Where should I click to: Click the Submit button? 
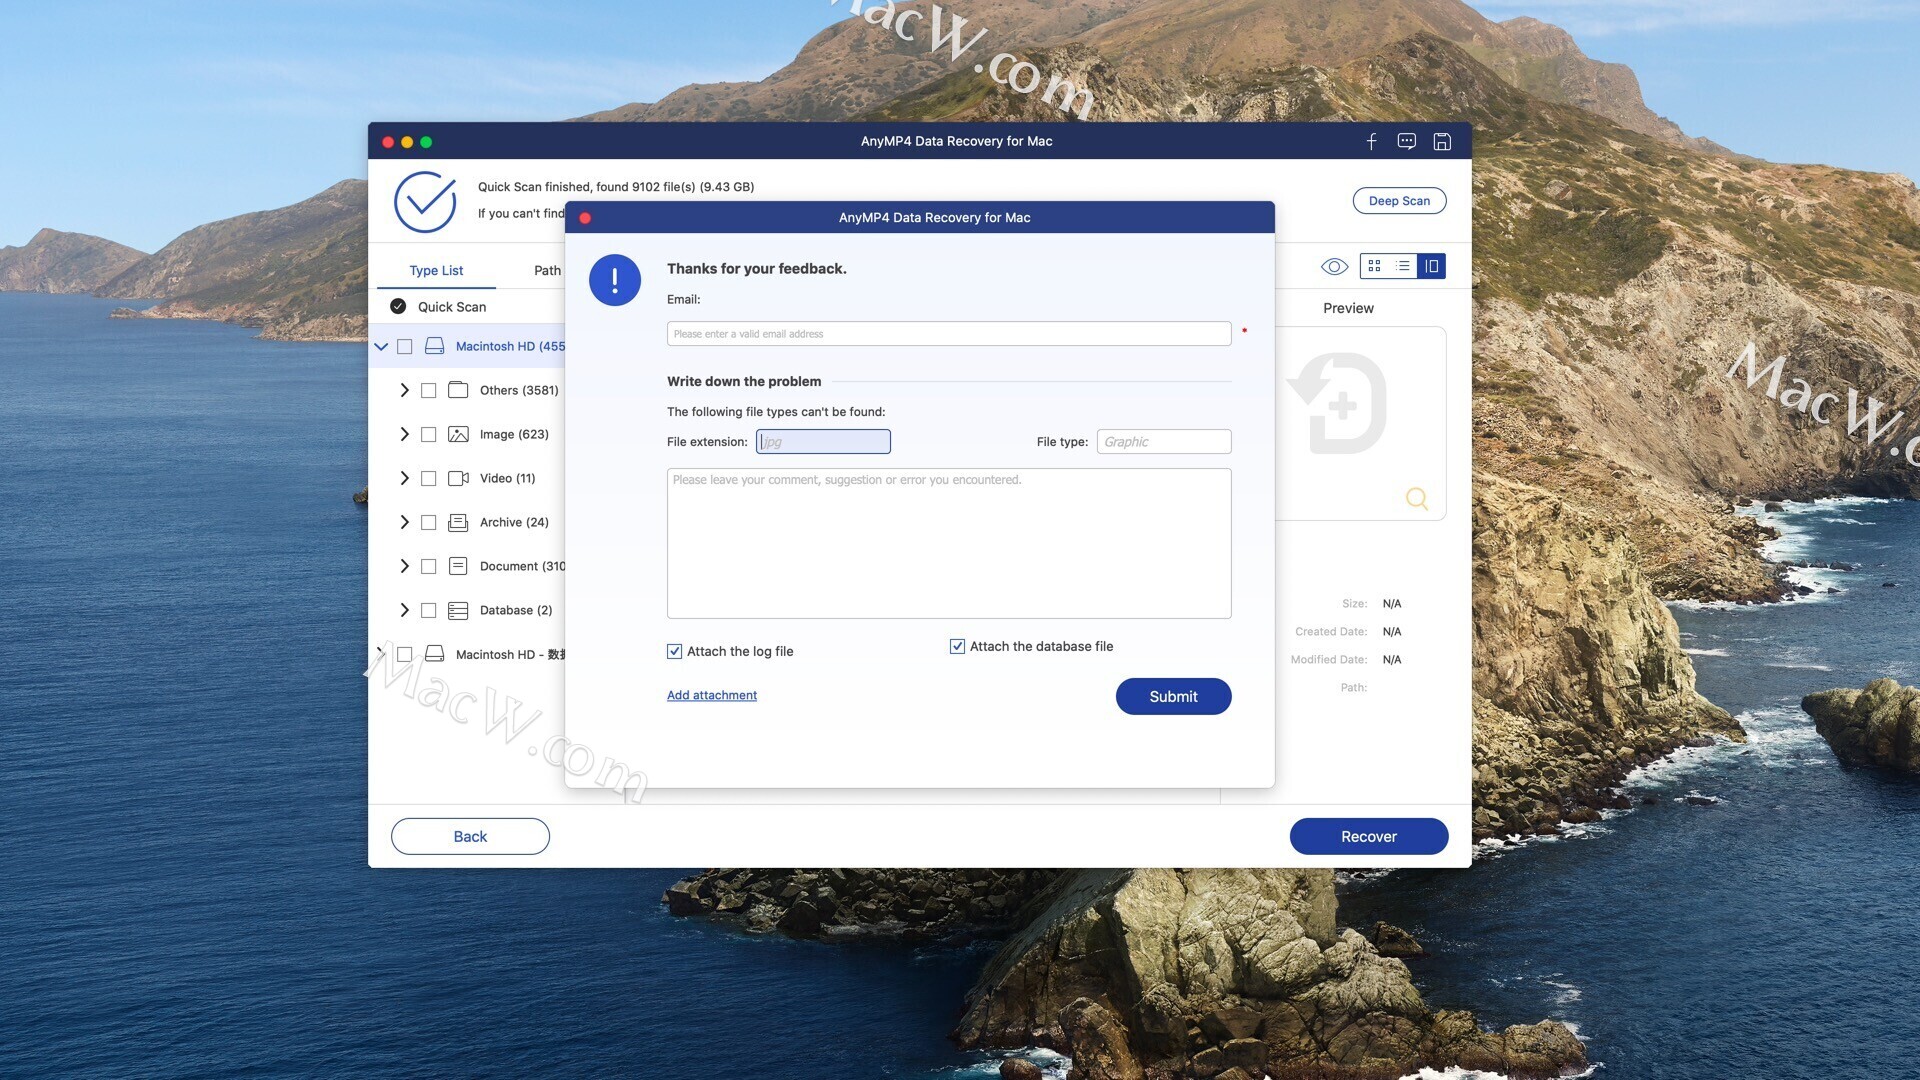pyautogui.click(x=1173, y=696)
